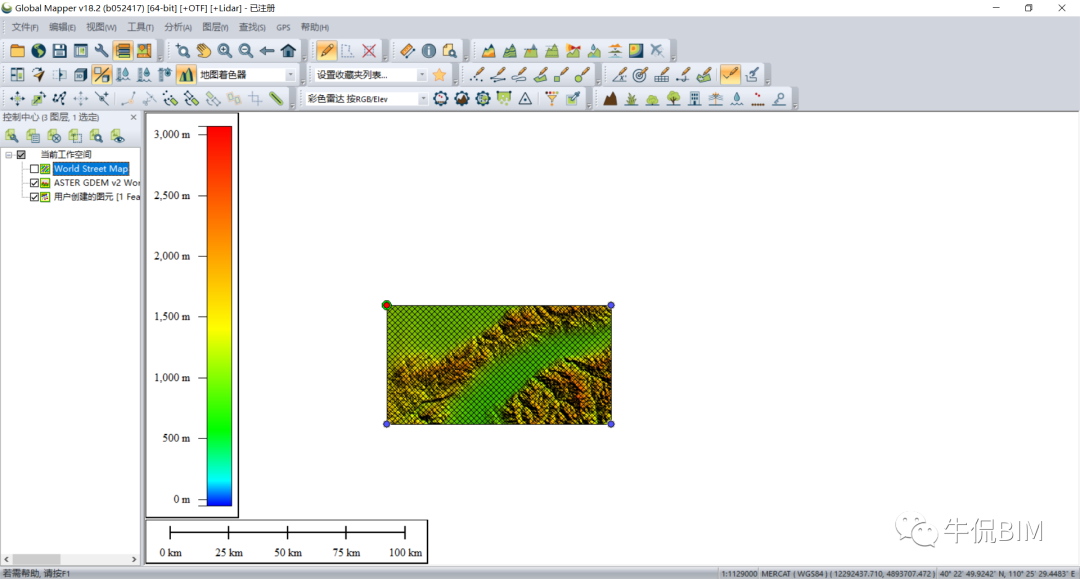Select the Measure ruler tool
This screenshot has width=1080, height=579.
407,51
